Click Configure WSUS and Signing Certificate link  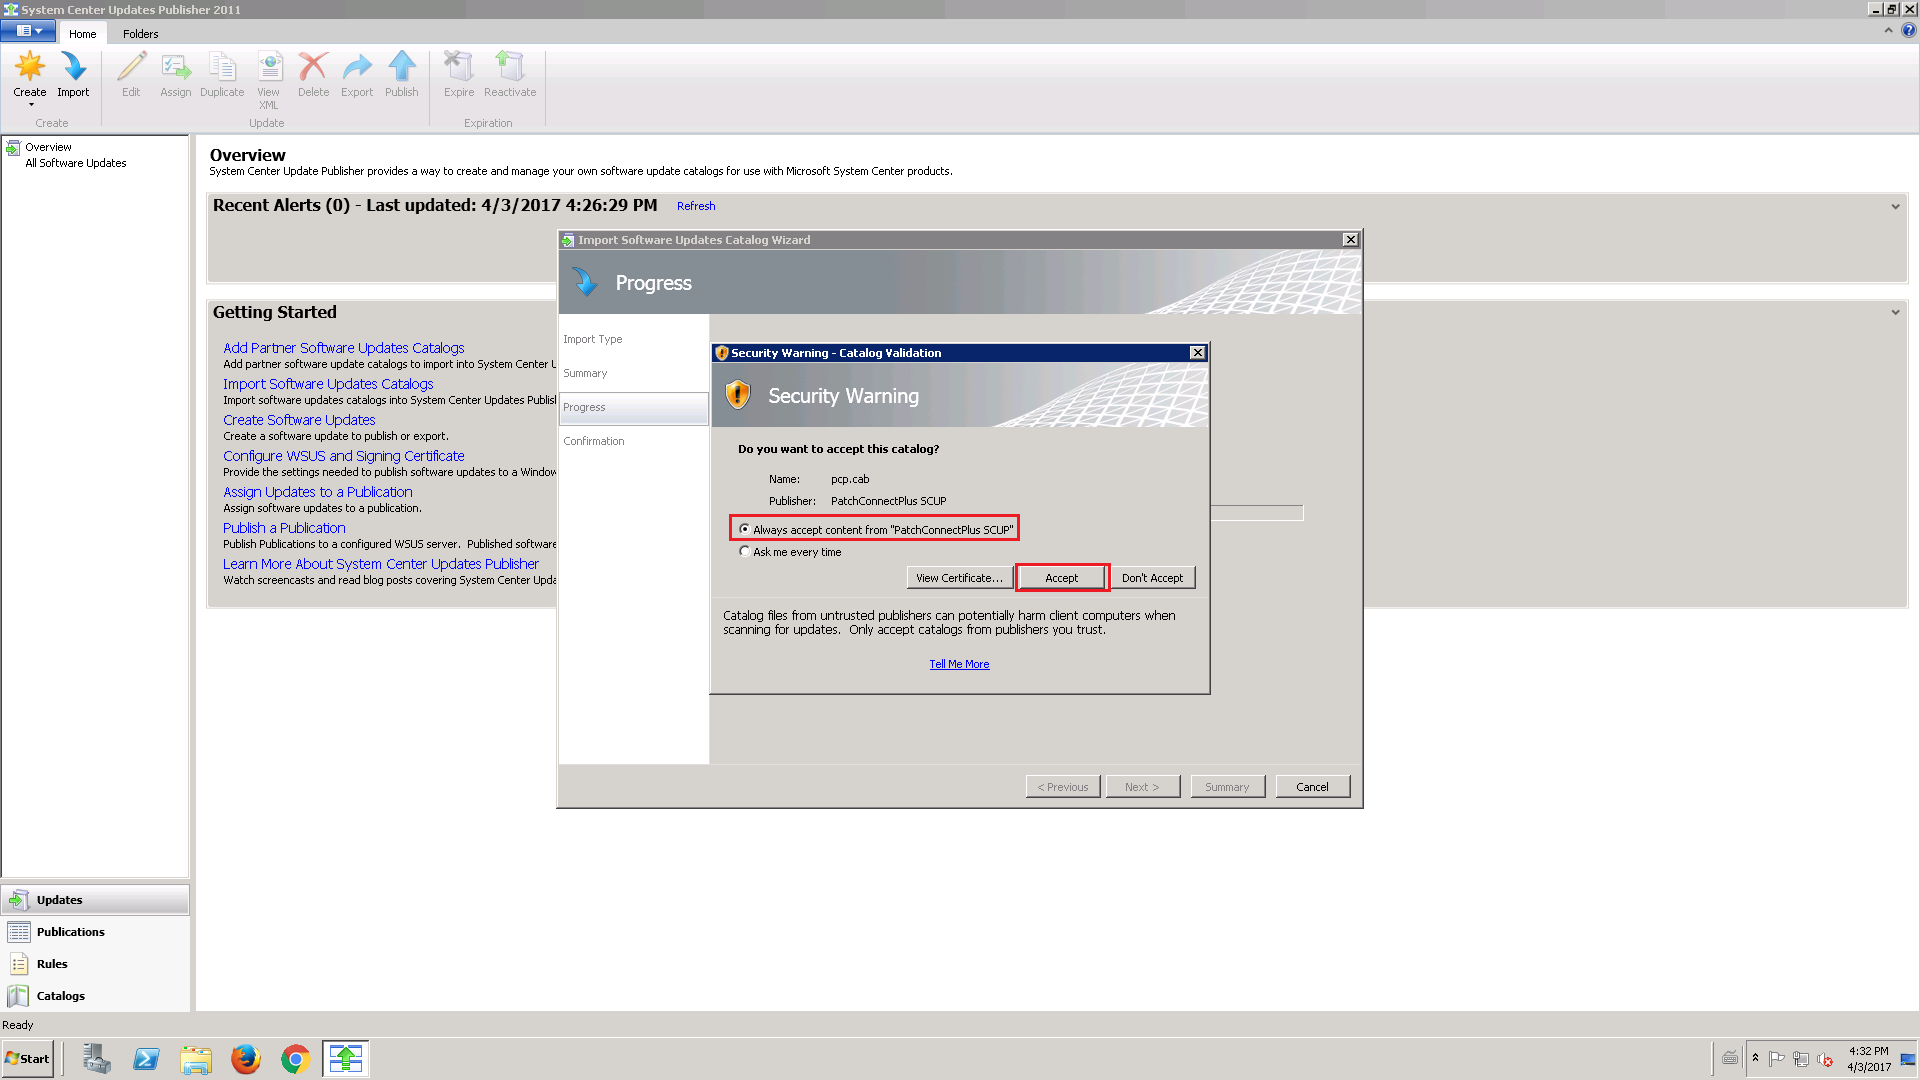point(343,455)
